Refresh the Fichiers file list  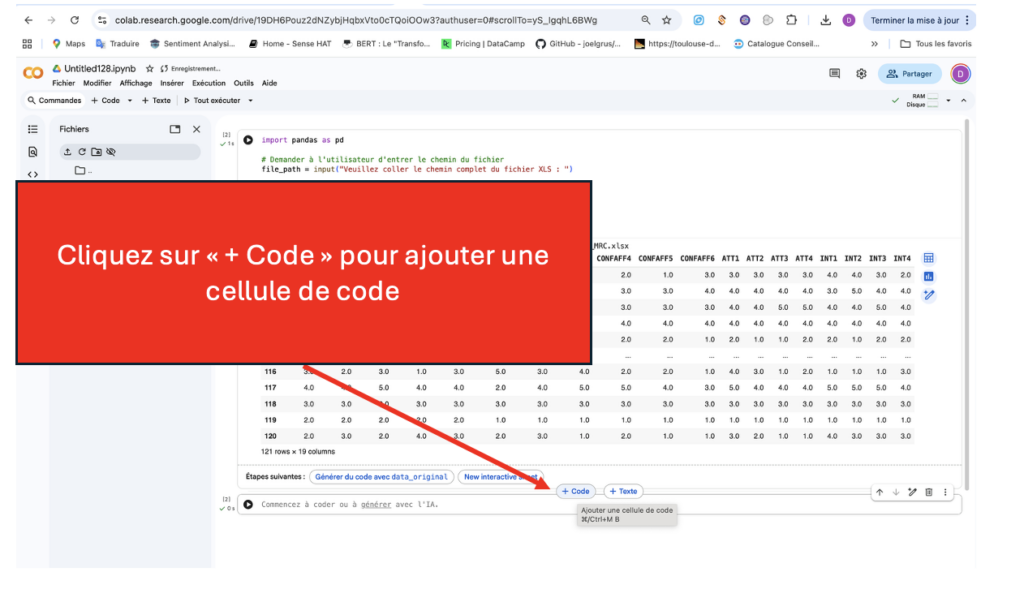pyautogui.click(x=82, y=152)
